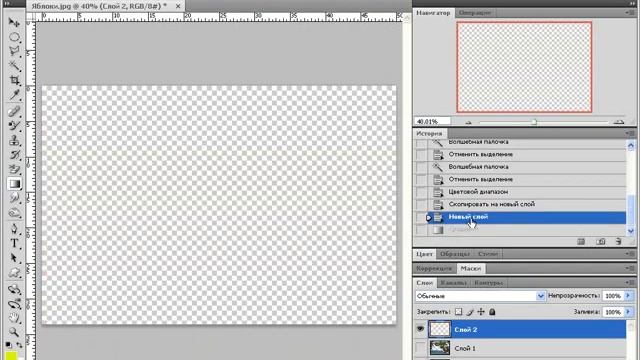Select the Polygonal Lasso tool
The image size is (640, 360).
[x=14, y=51]
